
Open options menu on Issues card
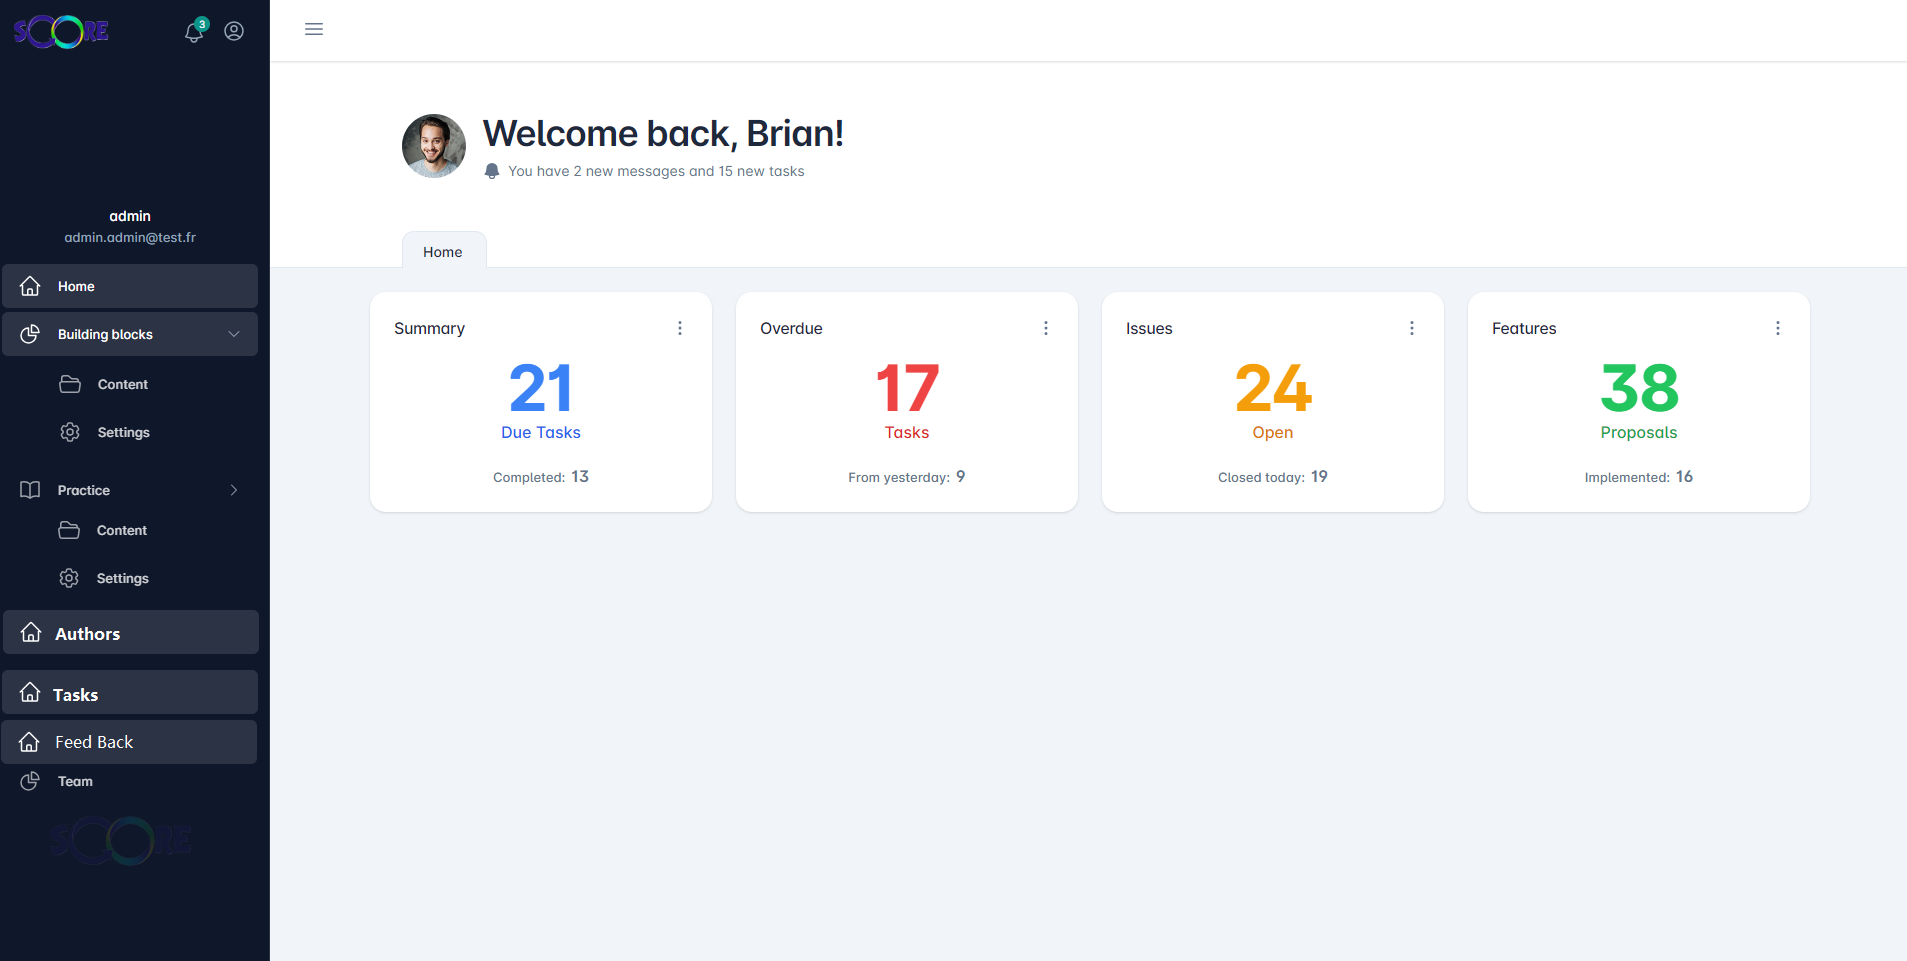click(1412, 328)
